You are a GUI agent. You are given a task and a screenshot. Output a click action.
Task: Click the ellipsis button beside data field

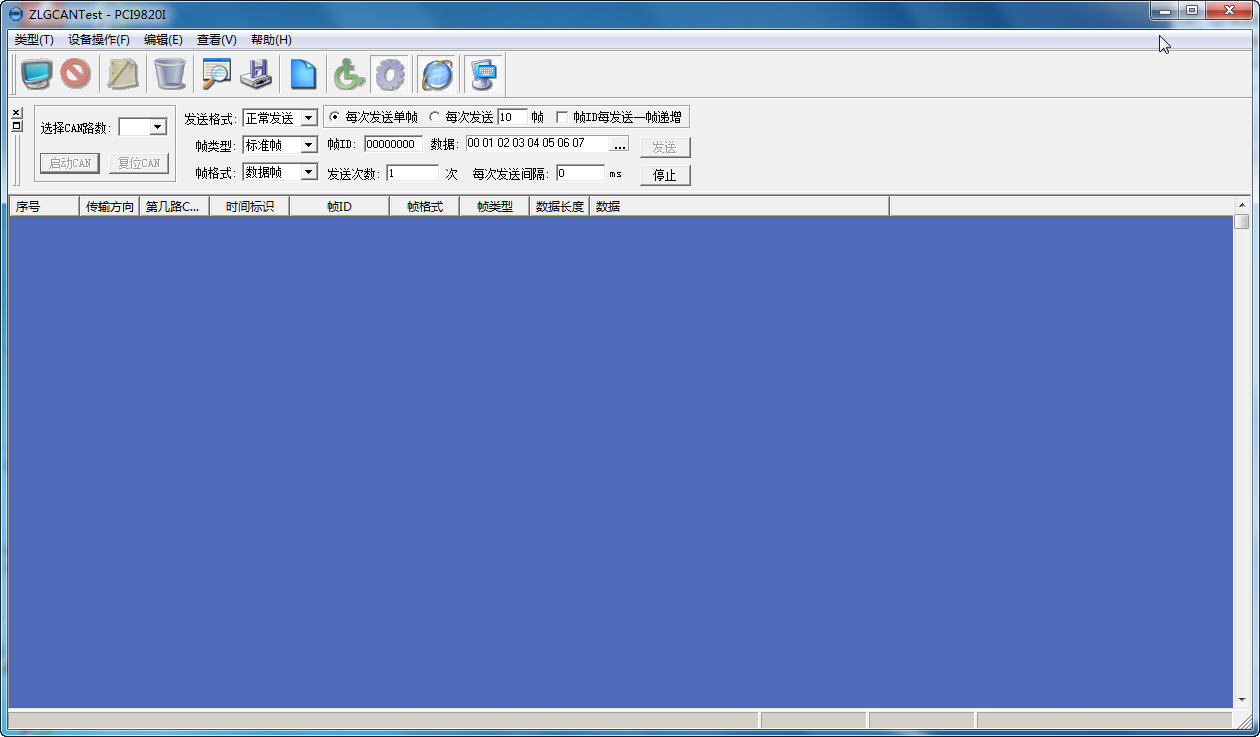(x=619, y=145)
